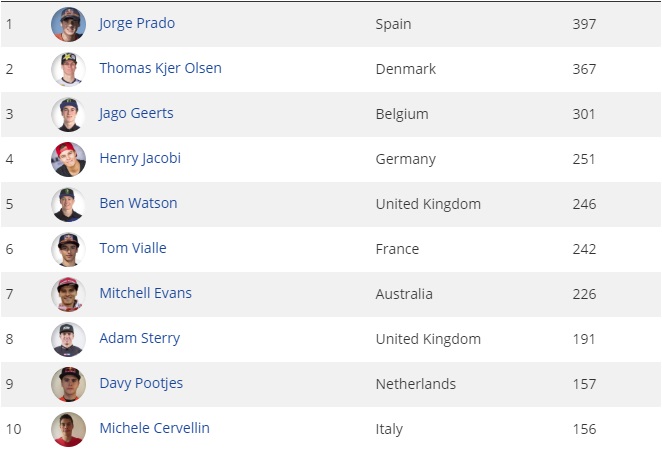Select the Michele Cervellin name link
Viewport: 662px width, 453px height.
[x=154, y=428]
